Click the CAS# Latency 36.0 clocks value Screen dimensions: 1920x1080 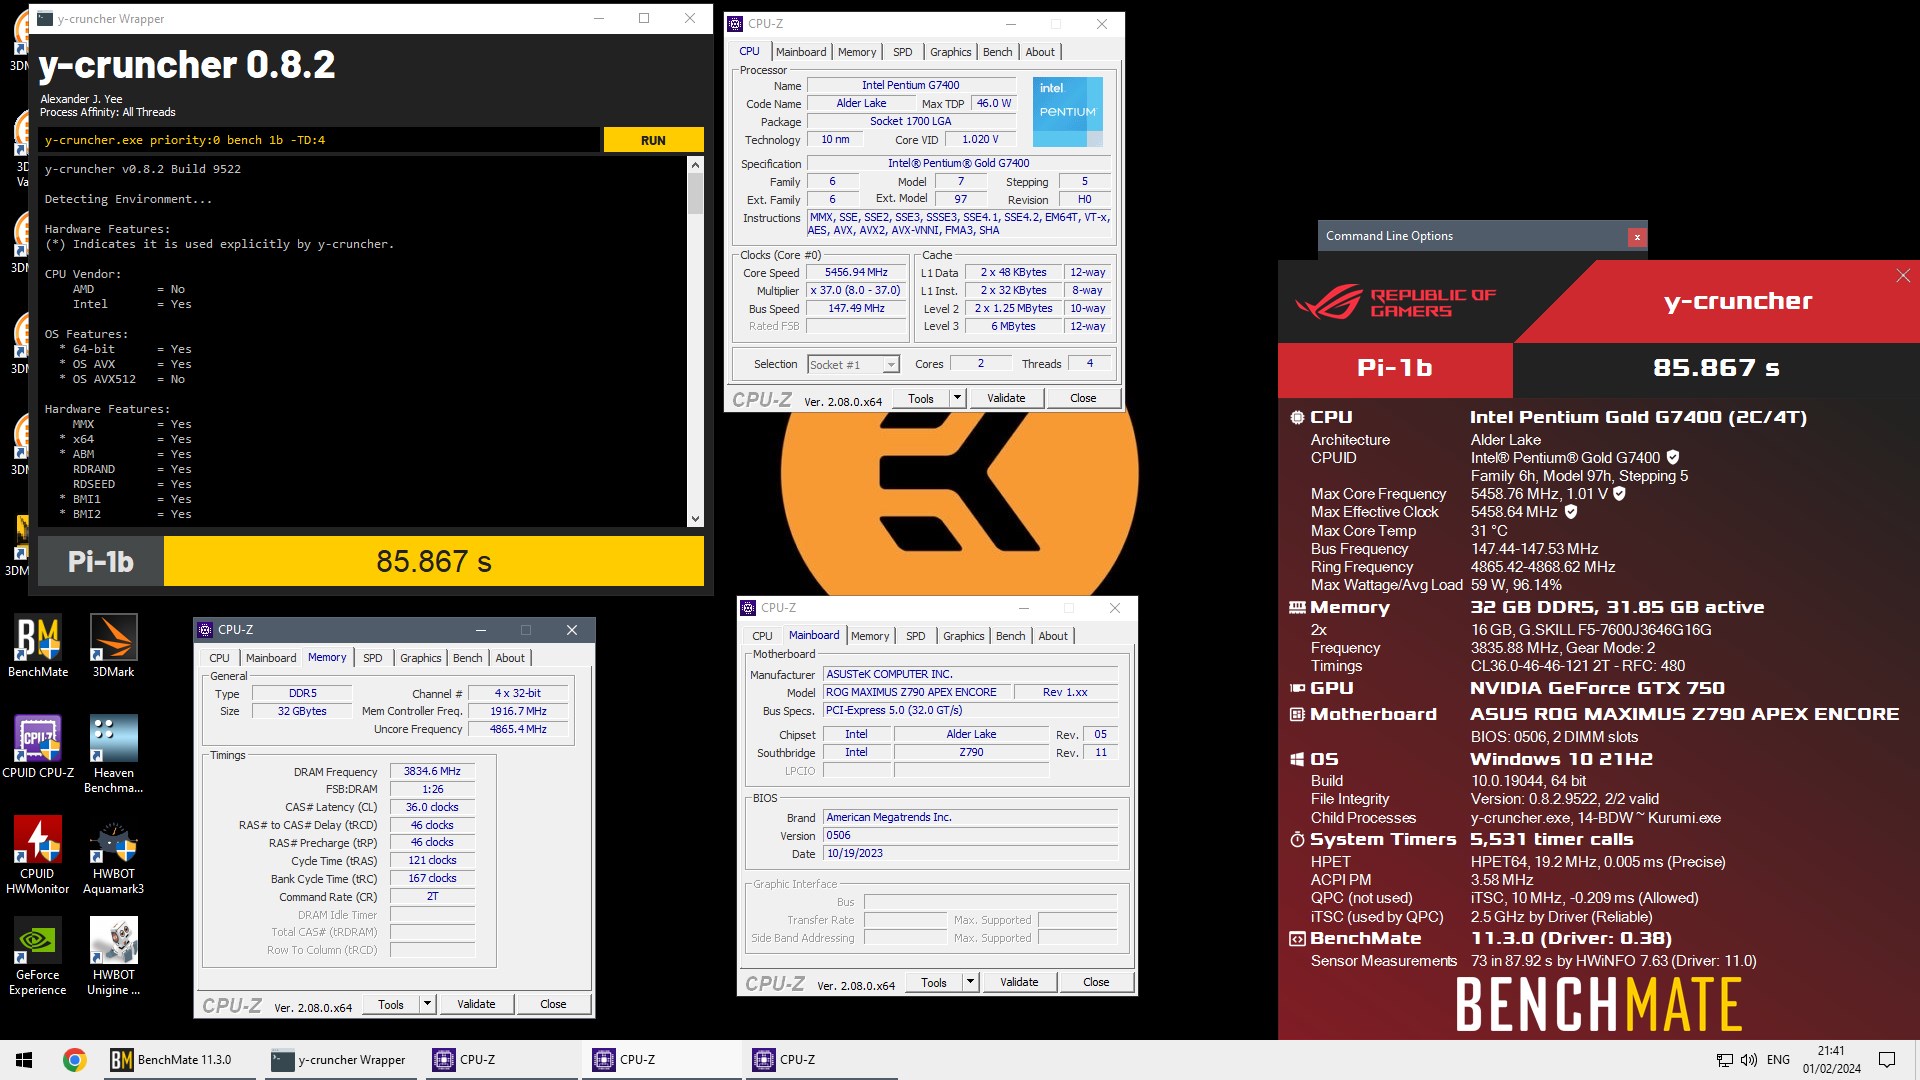pos(432,808)
